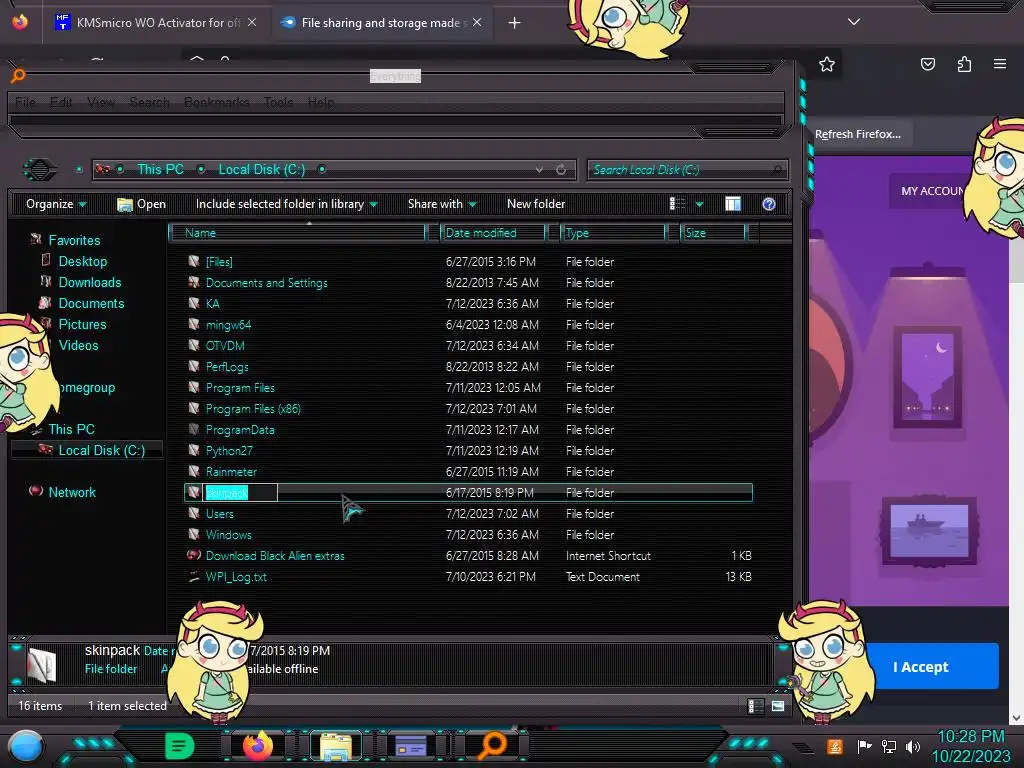Bookmark page with Firefox star icon
This screenshot has height=768, width=1024.
click(827, 64)
